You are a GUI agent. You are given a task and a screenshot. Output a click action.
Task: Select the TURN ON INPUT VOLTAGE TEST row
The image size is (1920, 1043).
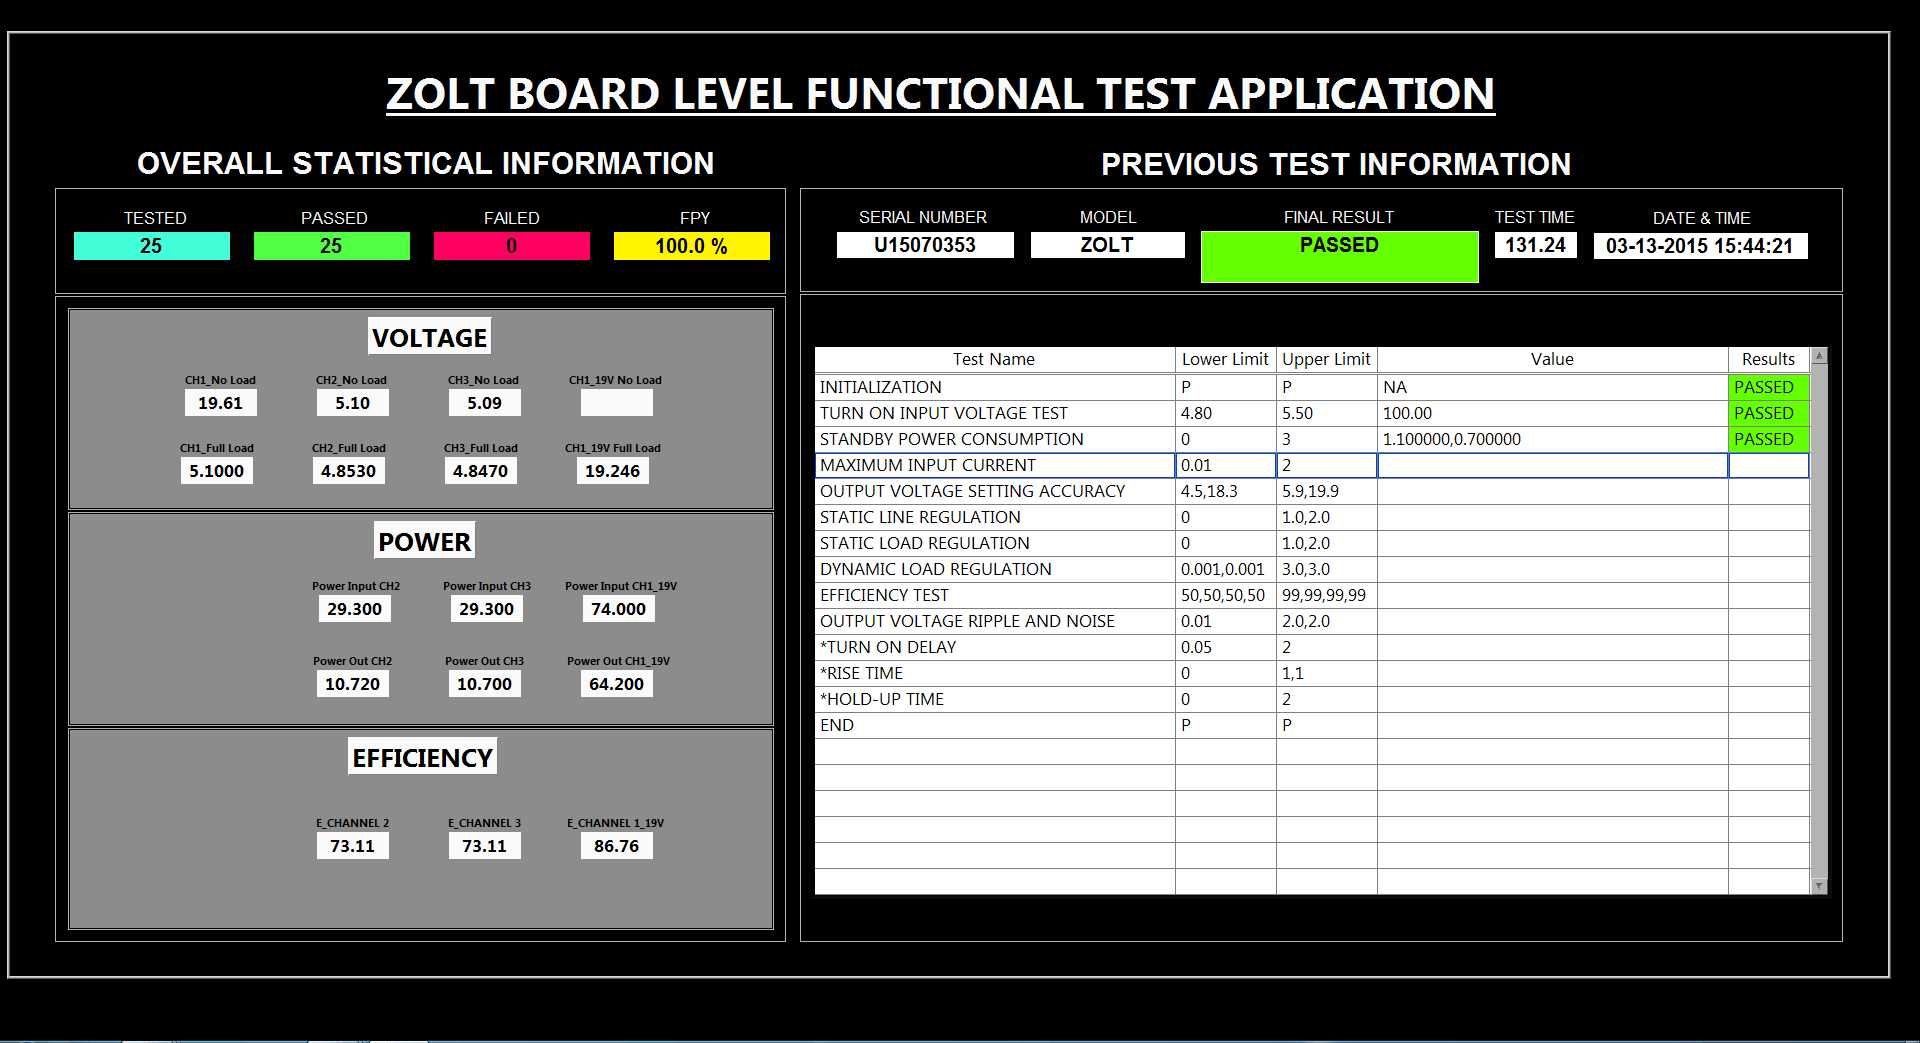[1312, 413]
